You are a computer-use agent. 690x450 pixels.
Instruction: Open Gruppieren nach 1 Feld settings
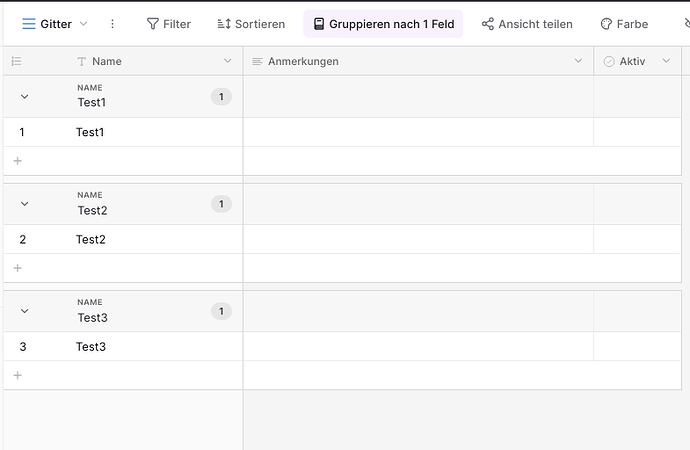click(x=383, y=24)
